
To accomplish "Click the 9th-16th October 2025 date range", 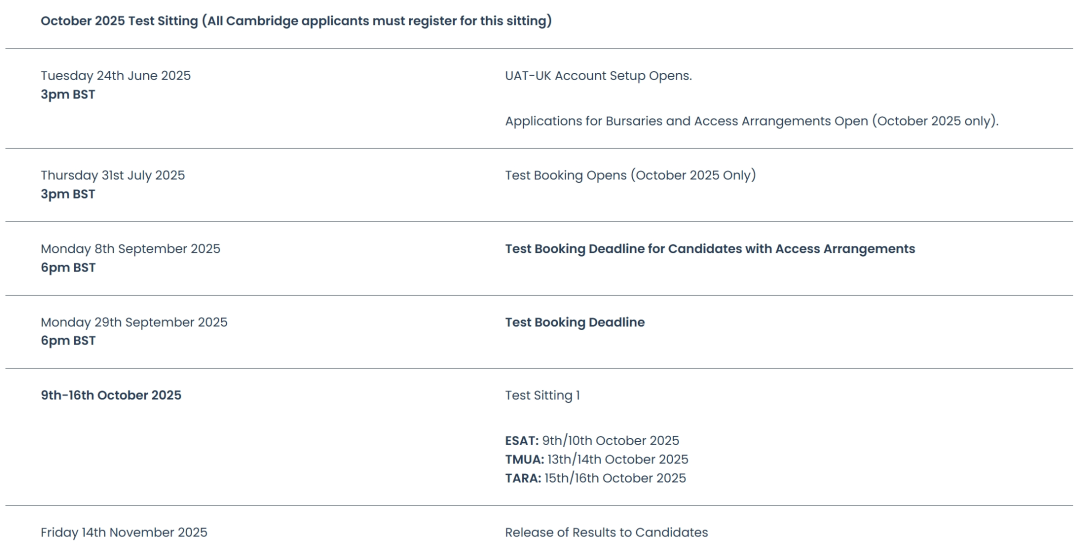I will click(x=111, y=395).
